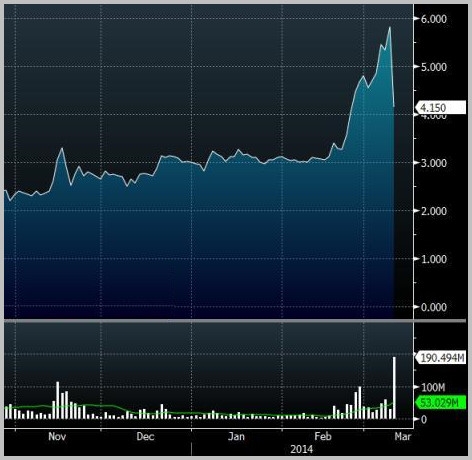Click the 2014 year label
This screenshot has height=460, width=472.
[x=301, y=450]
